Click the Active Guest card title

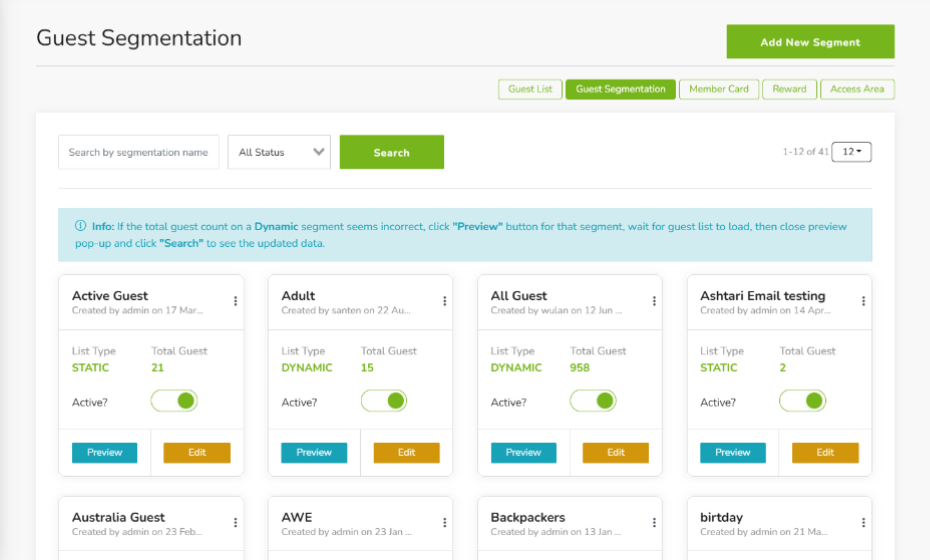pyautogui.click(x=110, y=295)
